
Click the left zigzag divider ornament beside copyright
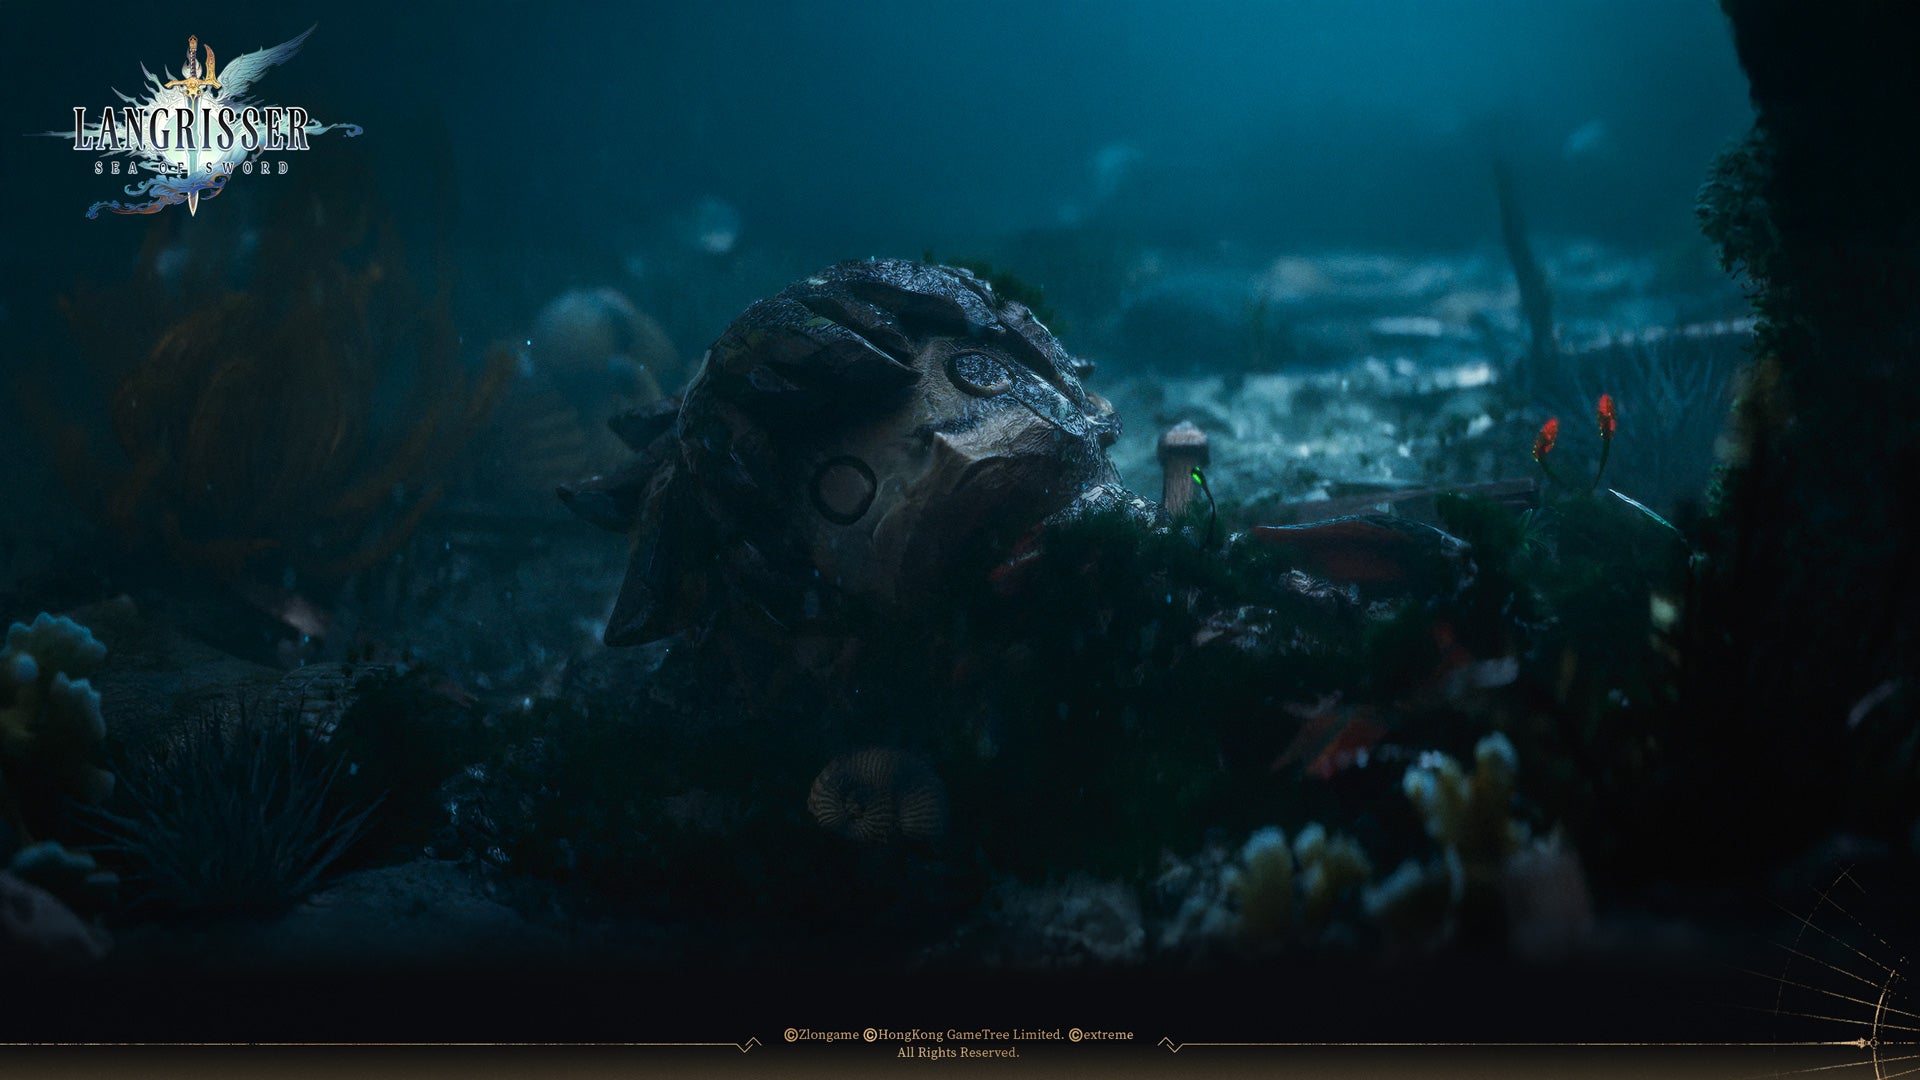tap(747, 1045)
